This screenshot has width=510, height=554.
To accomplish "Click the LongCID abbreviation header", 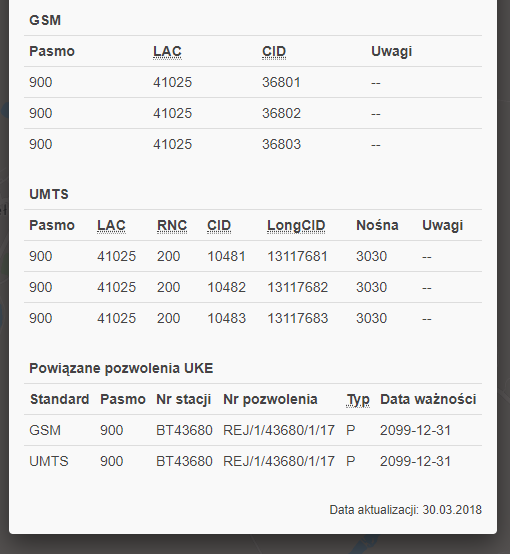I will point(296,225).
